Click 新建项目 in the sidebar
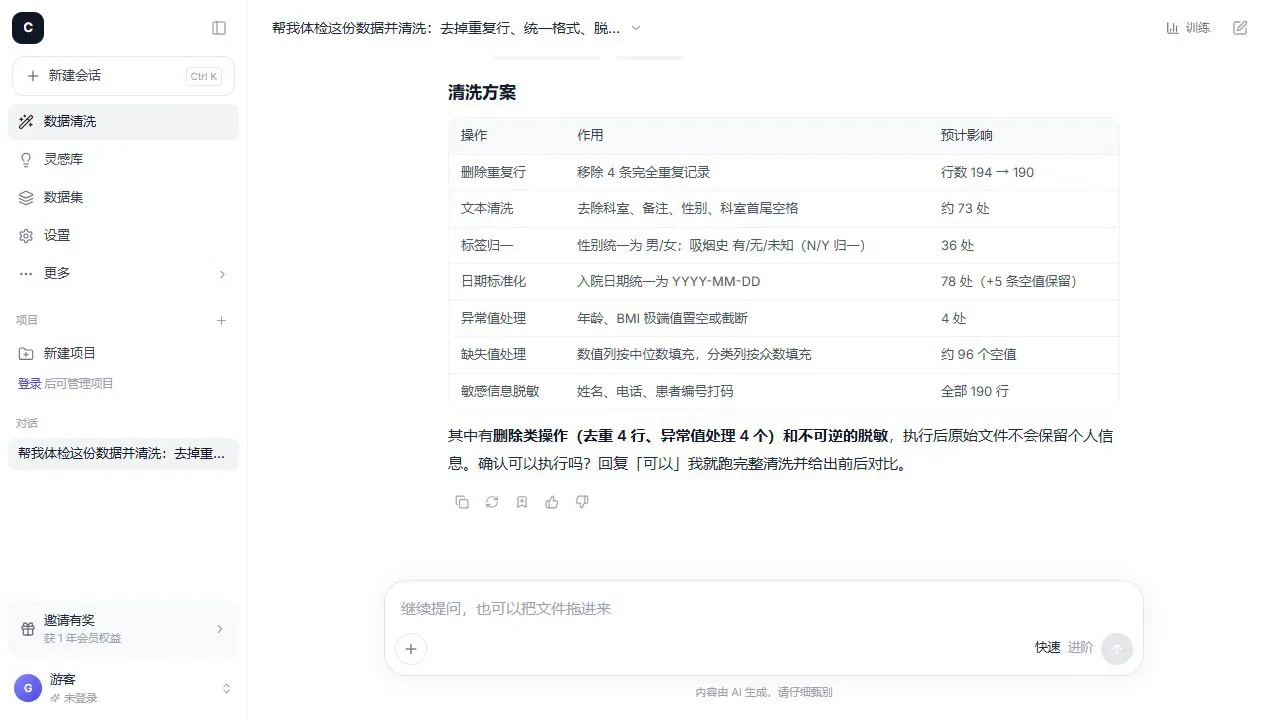The width and height of the screenshot is (1280, 720). pos(124,354)
